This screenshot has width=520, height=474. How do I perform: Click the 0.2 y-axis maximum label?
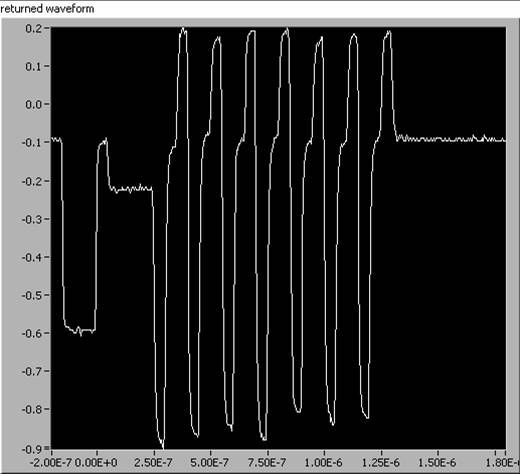click(x=33, y=28)
